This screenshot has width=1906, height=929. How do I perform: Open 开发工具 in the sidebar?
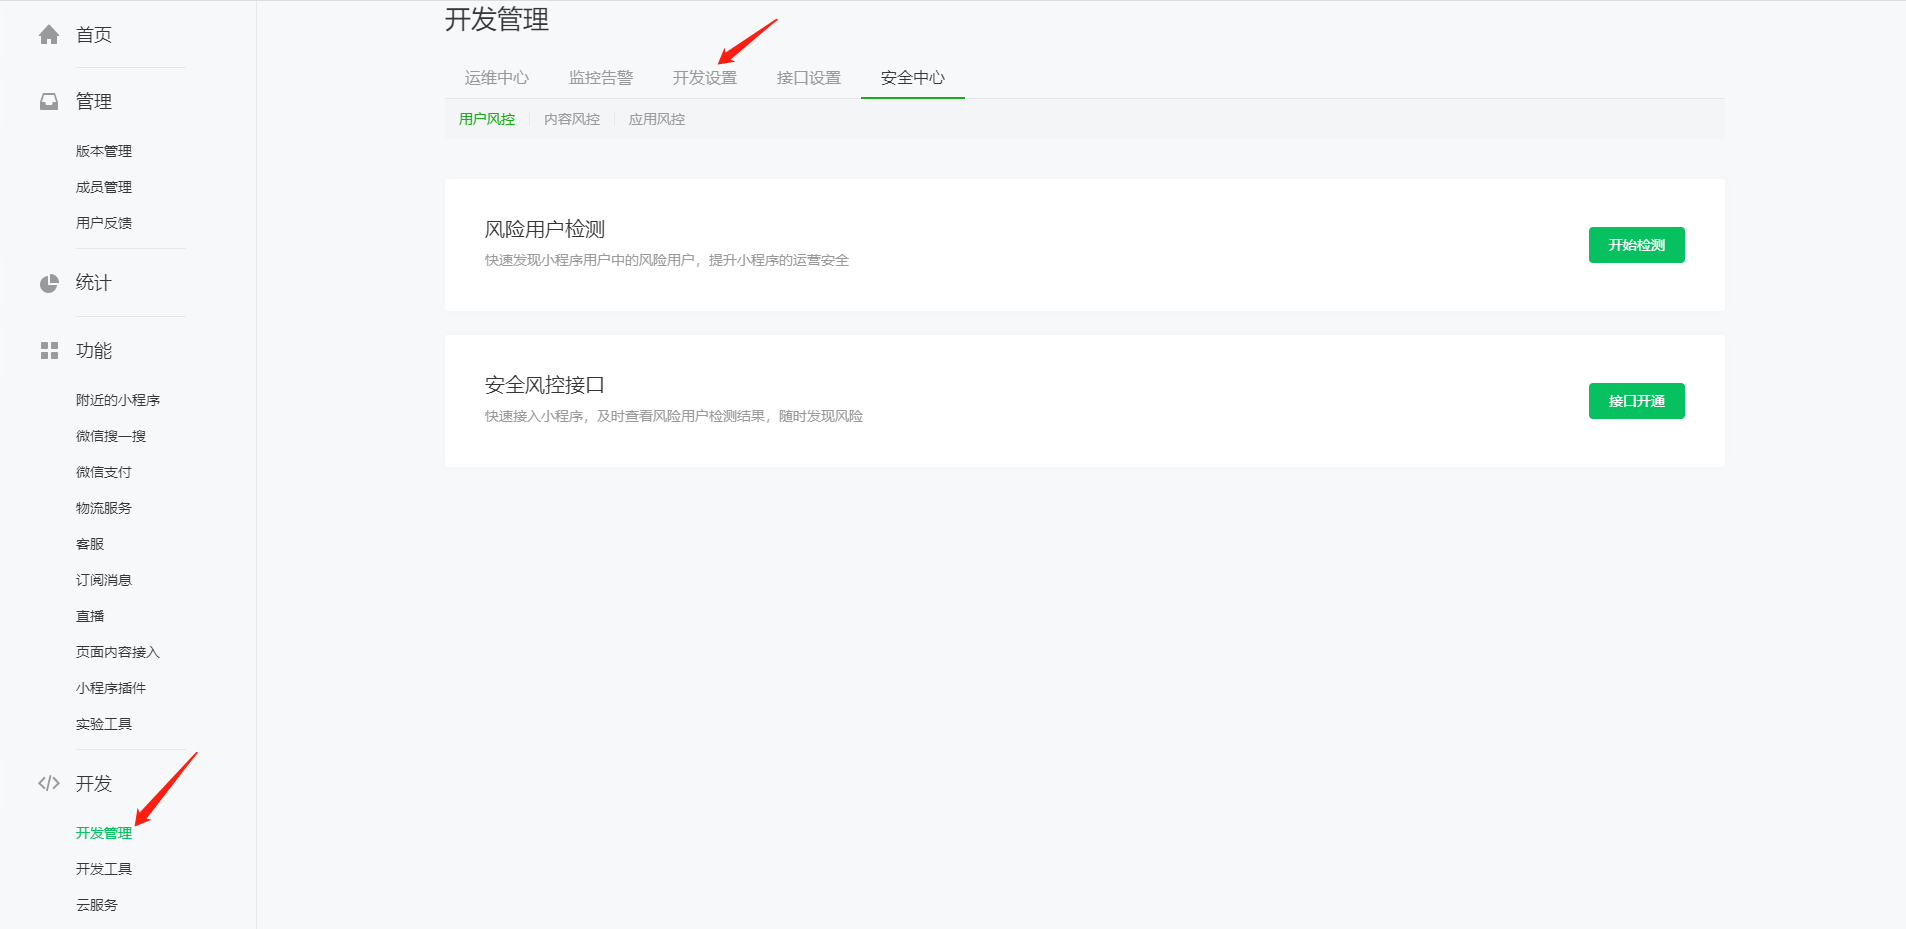pyautogui.click(x=104, y=869)
